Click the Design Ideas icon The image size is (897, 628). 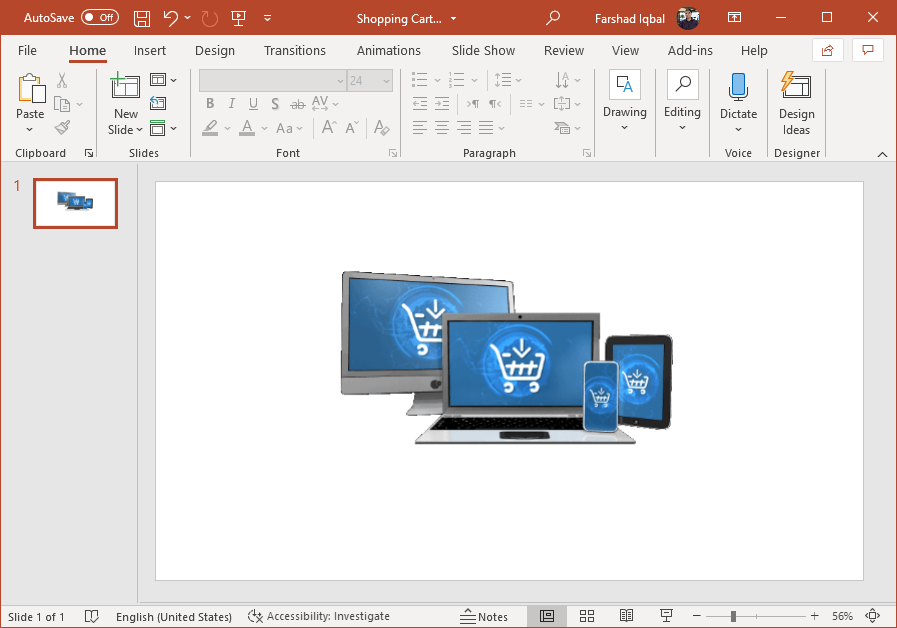(x=796, y=88)
